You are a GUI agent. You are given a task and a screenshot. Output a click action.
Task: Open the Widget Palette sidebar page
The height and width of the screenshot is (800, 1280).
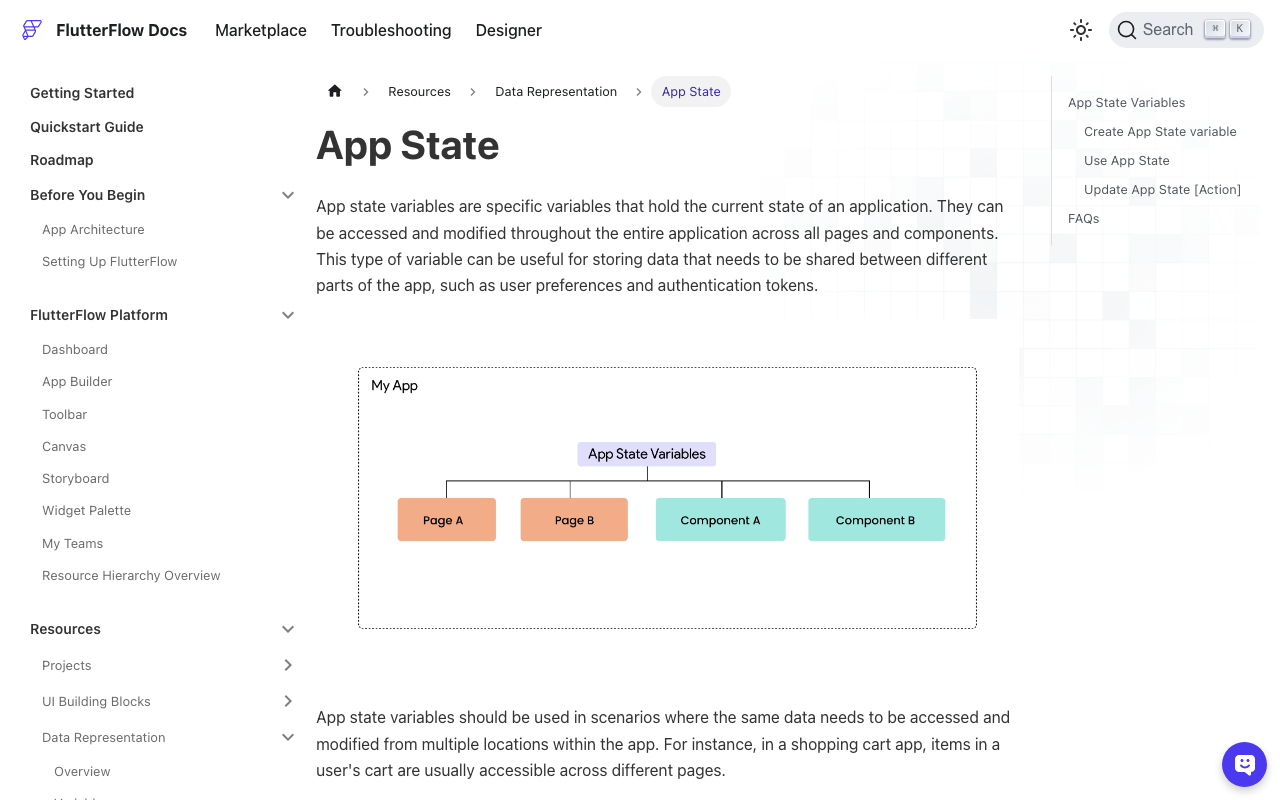pyautogui.click(x=87, y=510)
